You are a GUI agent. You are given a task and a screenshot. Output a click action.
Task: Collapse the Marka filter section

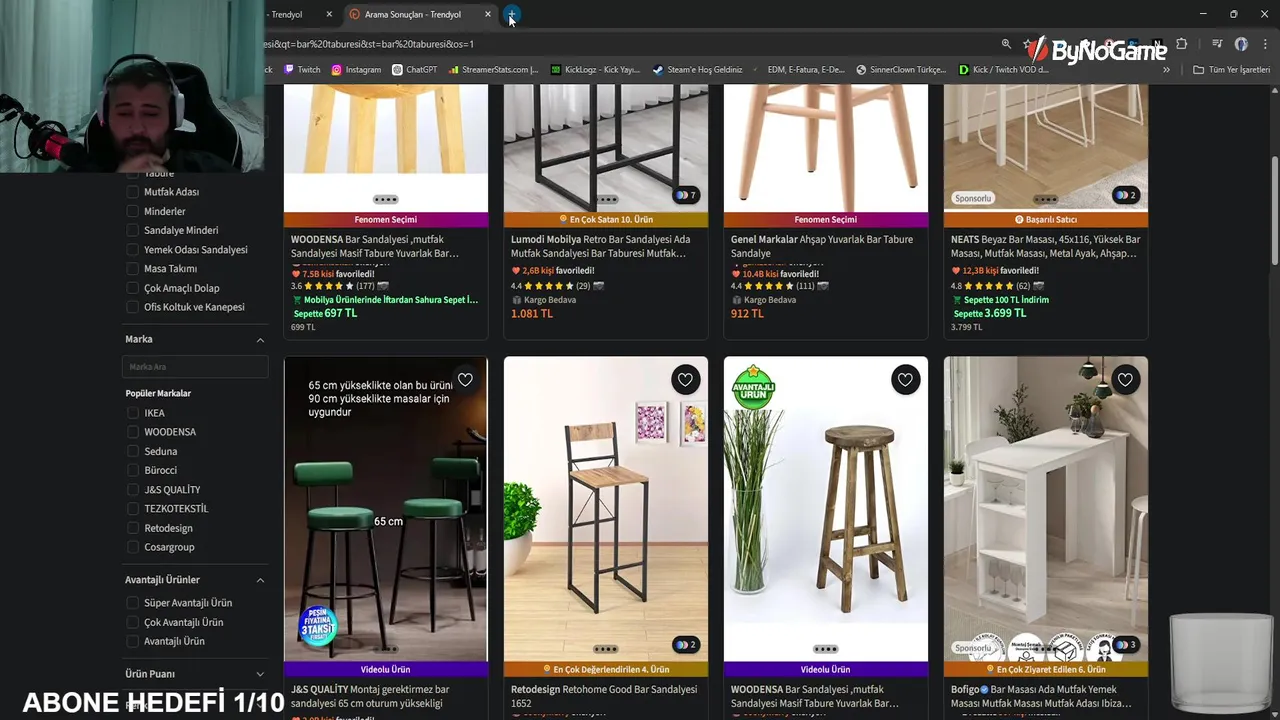[x=260, y=340]
